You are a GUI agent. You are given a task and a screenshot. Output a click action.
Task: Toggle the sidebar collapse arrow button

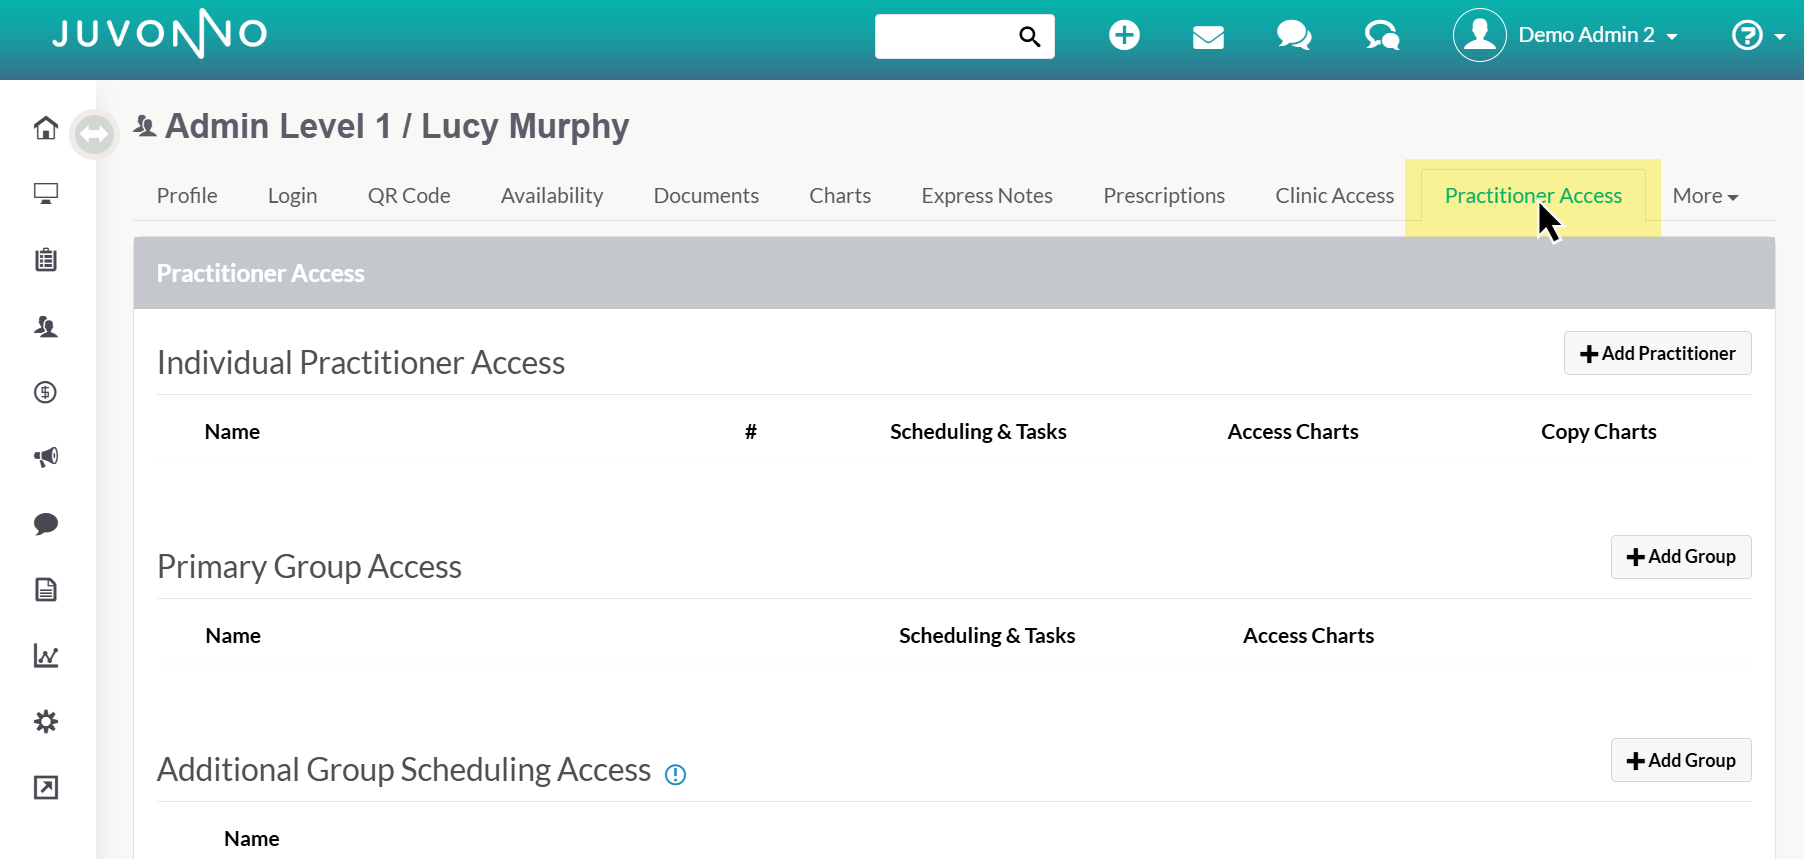coord(95,133)
